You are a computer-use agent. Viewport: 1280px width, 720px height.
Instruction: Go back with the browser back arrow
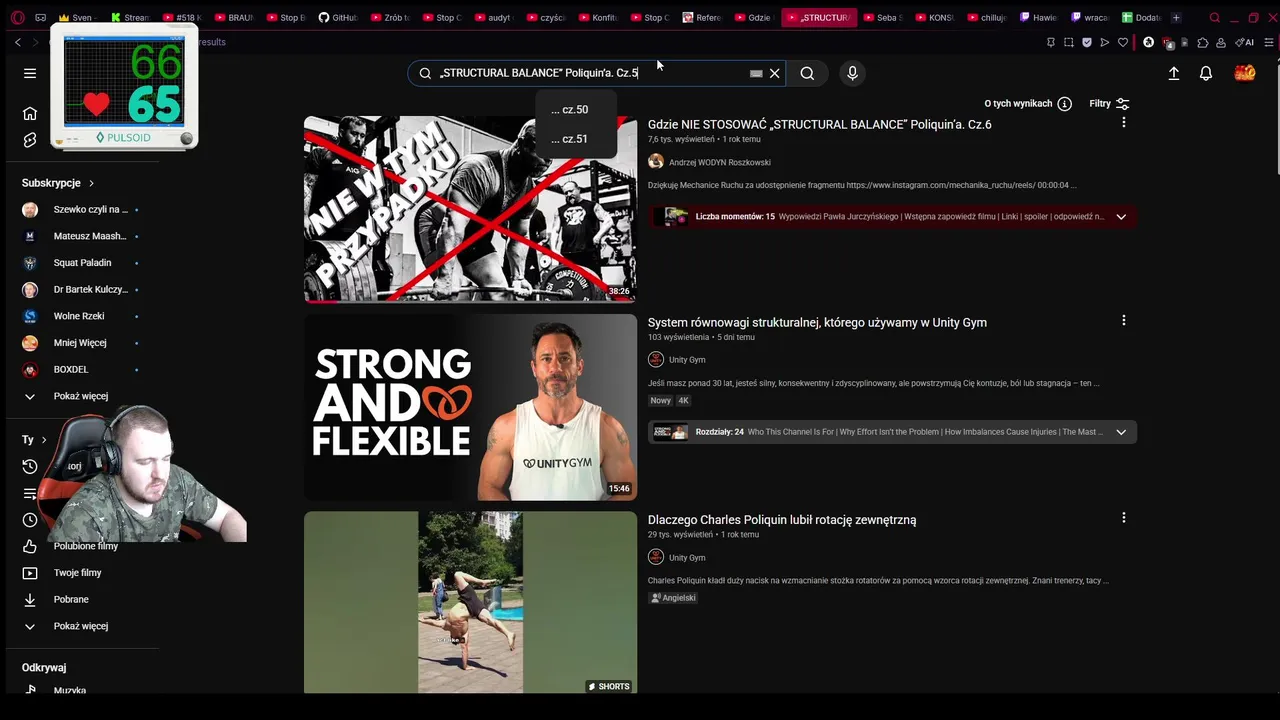click(18, 42)
